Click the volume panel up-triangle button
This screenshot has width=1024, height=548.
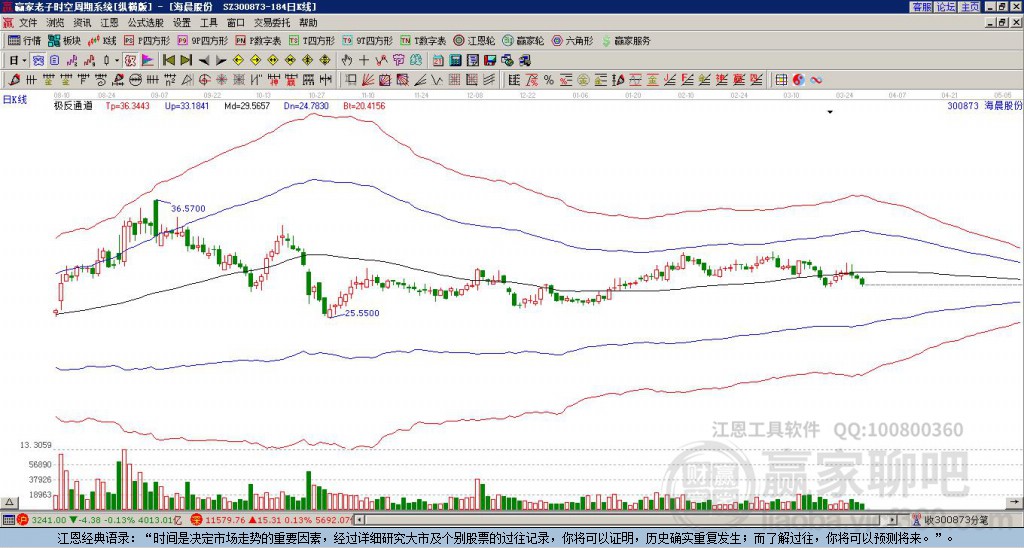pos(9,502)
